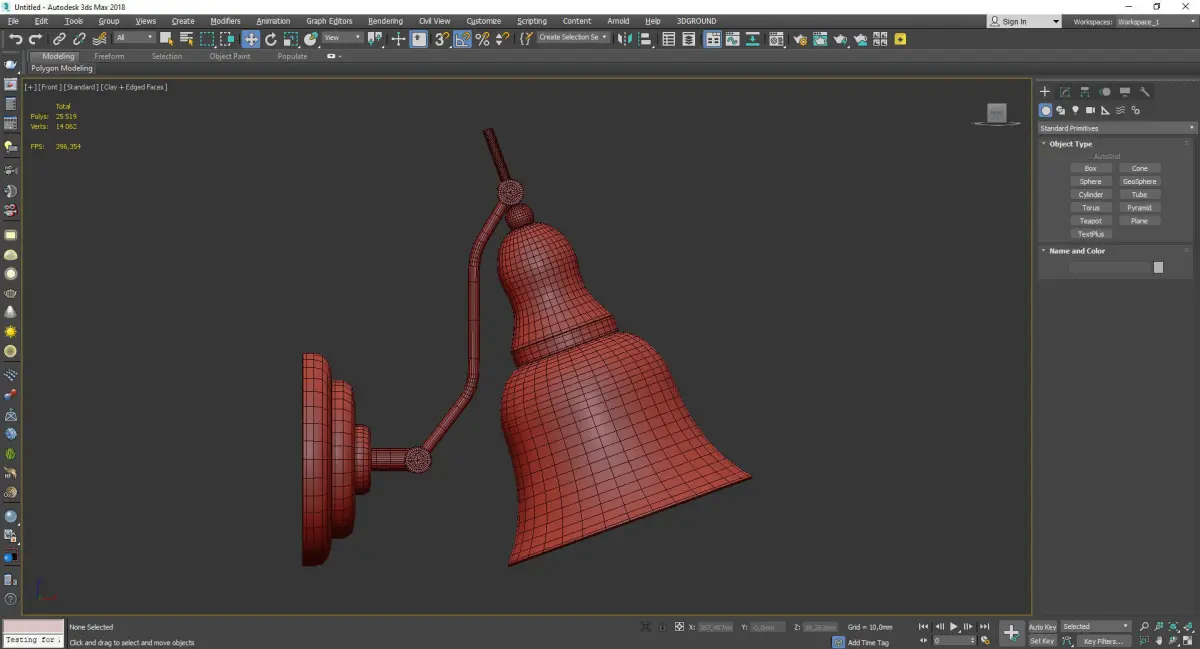Toggle the Percent Snap button
The image size is (1200, 649).
coord(482,39)
